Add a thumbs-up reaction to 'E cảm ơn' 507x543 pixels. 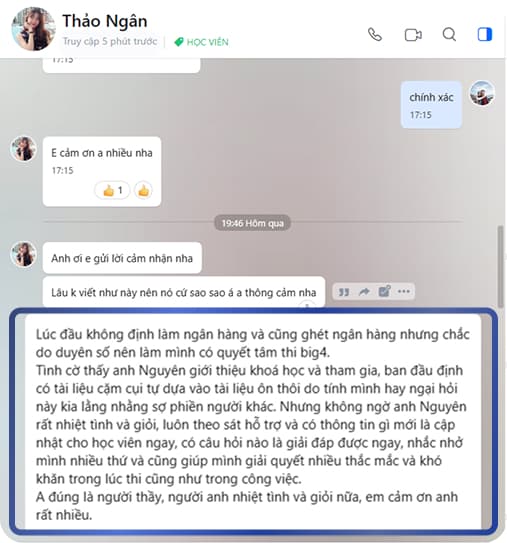click(143, 190)
